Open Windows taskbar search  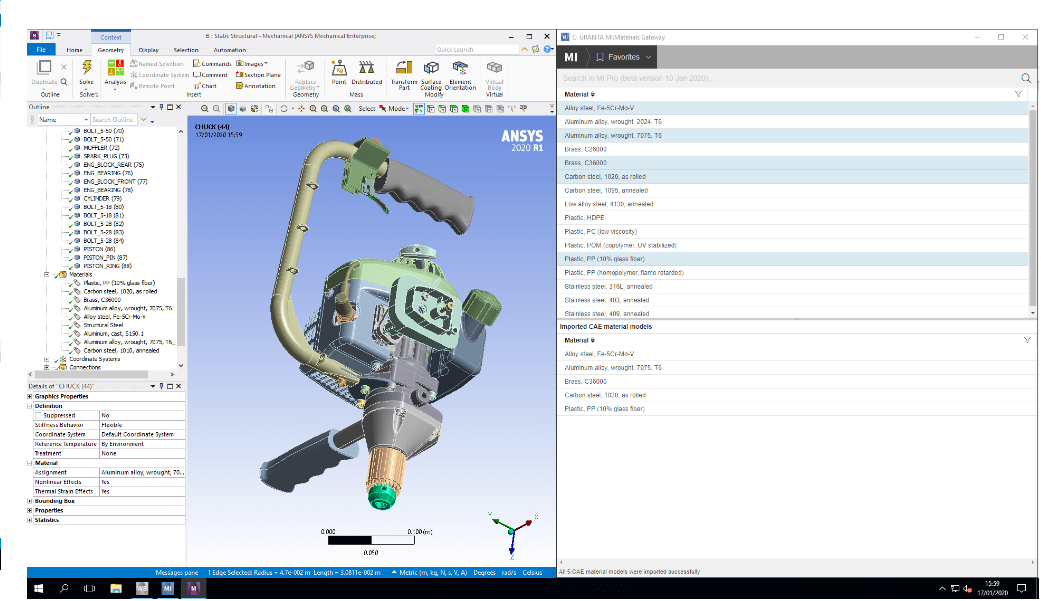[x=64, y=588]
